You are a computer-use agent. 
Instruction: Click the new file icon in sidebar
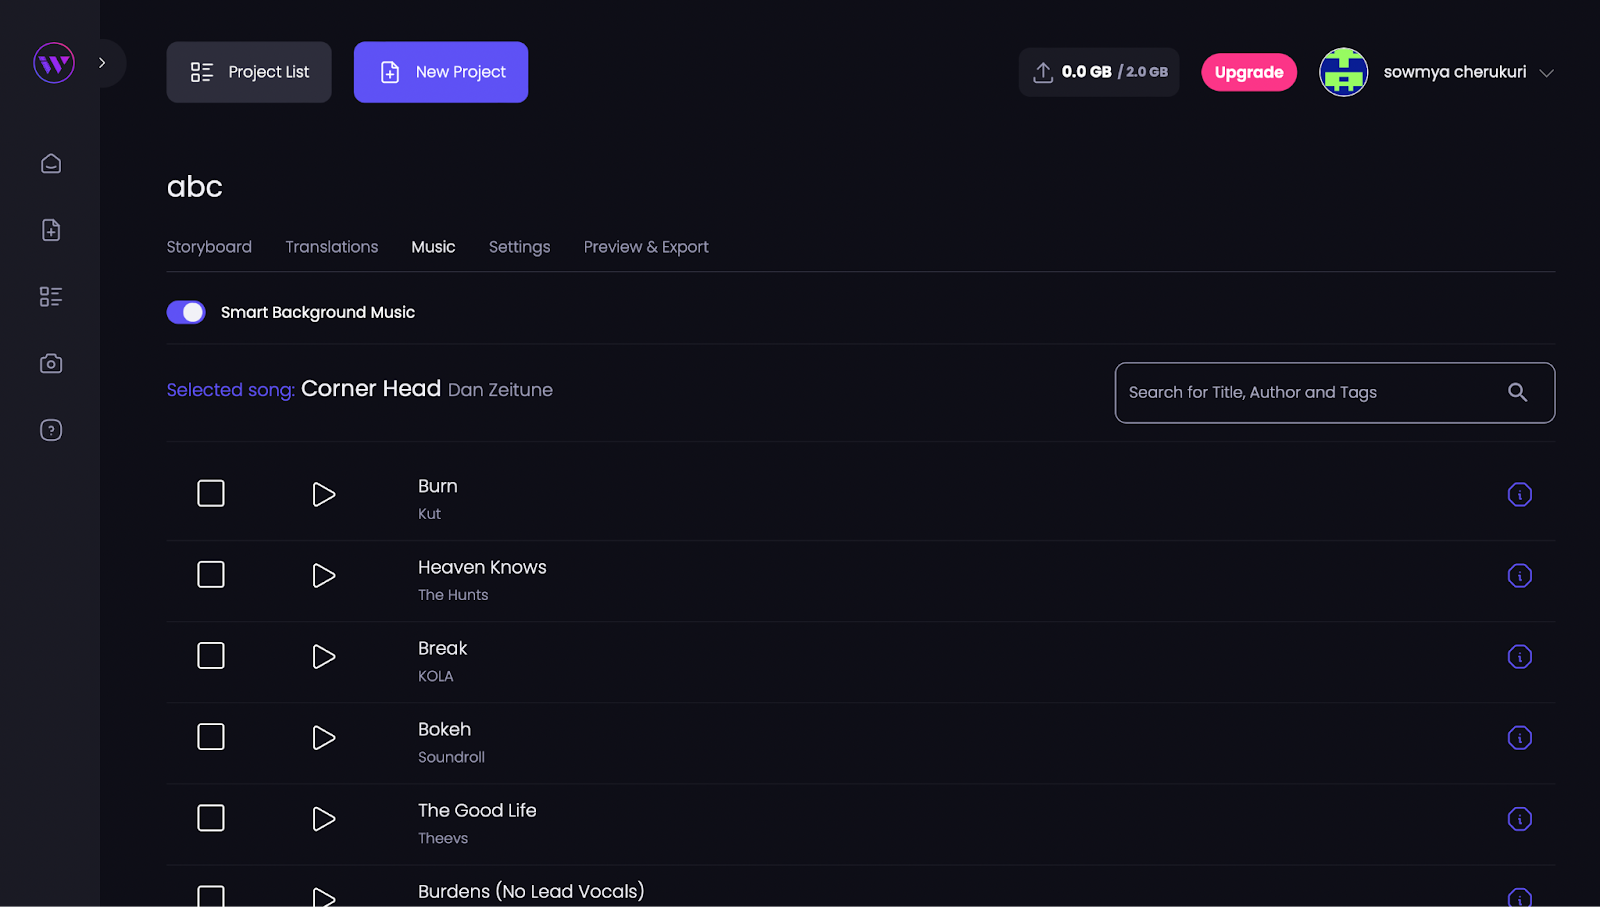click(x=51, y=230)
